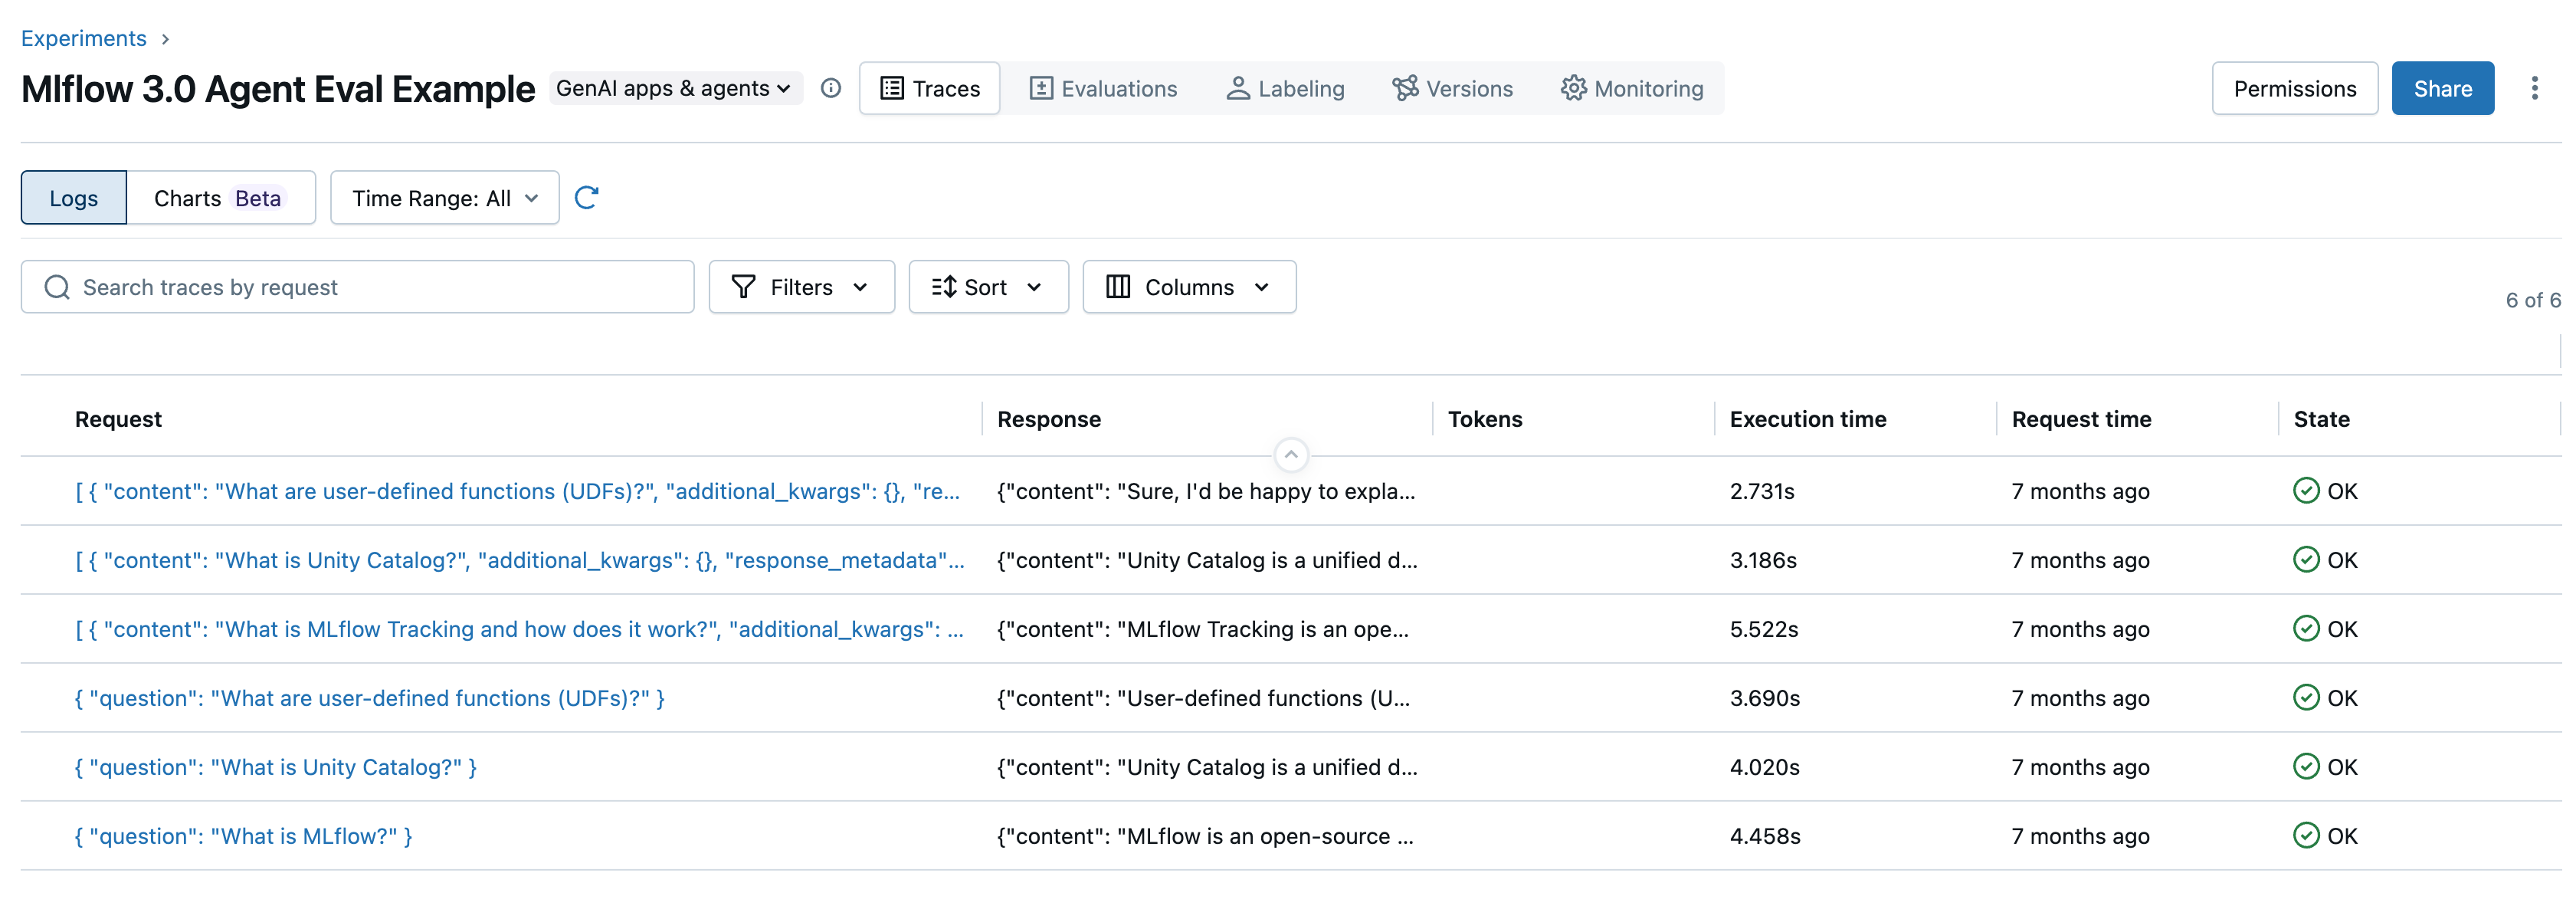This screenshot has height=906, width=2576.
Task: Click OK status icon on MLflow question row
Action: (2305, 836)
